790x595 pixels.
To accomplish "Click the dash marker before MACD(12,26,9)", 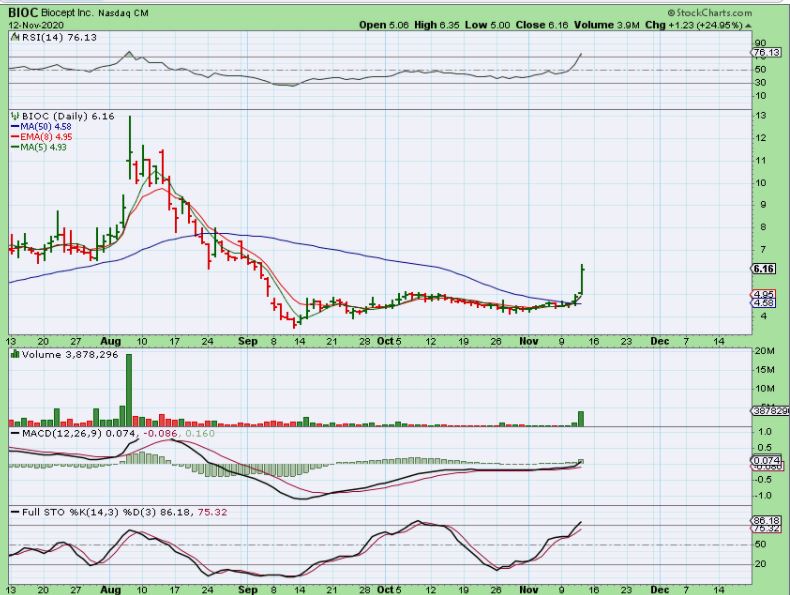I will [x=15, y=434].
